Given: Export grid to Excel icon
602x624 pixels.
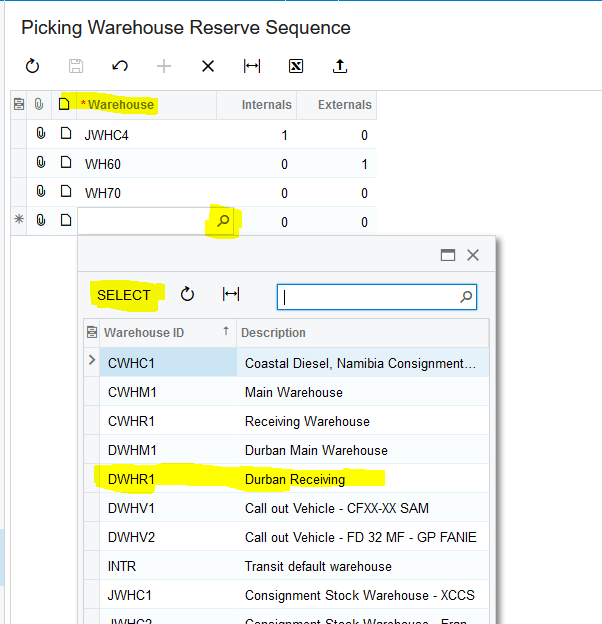Looking at the screenshot, I should [296, 66].
